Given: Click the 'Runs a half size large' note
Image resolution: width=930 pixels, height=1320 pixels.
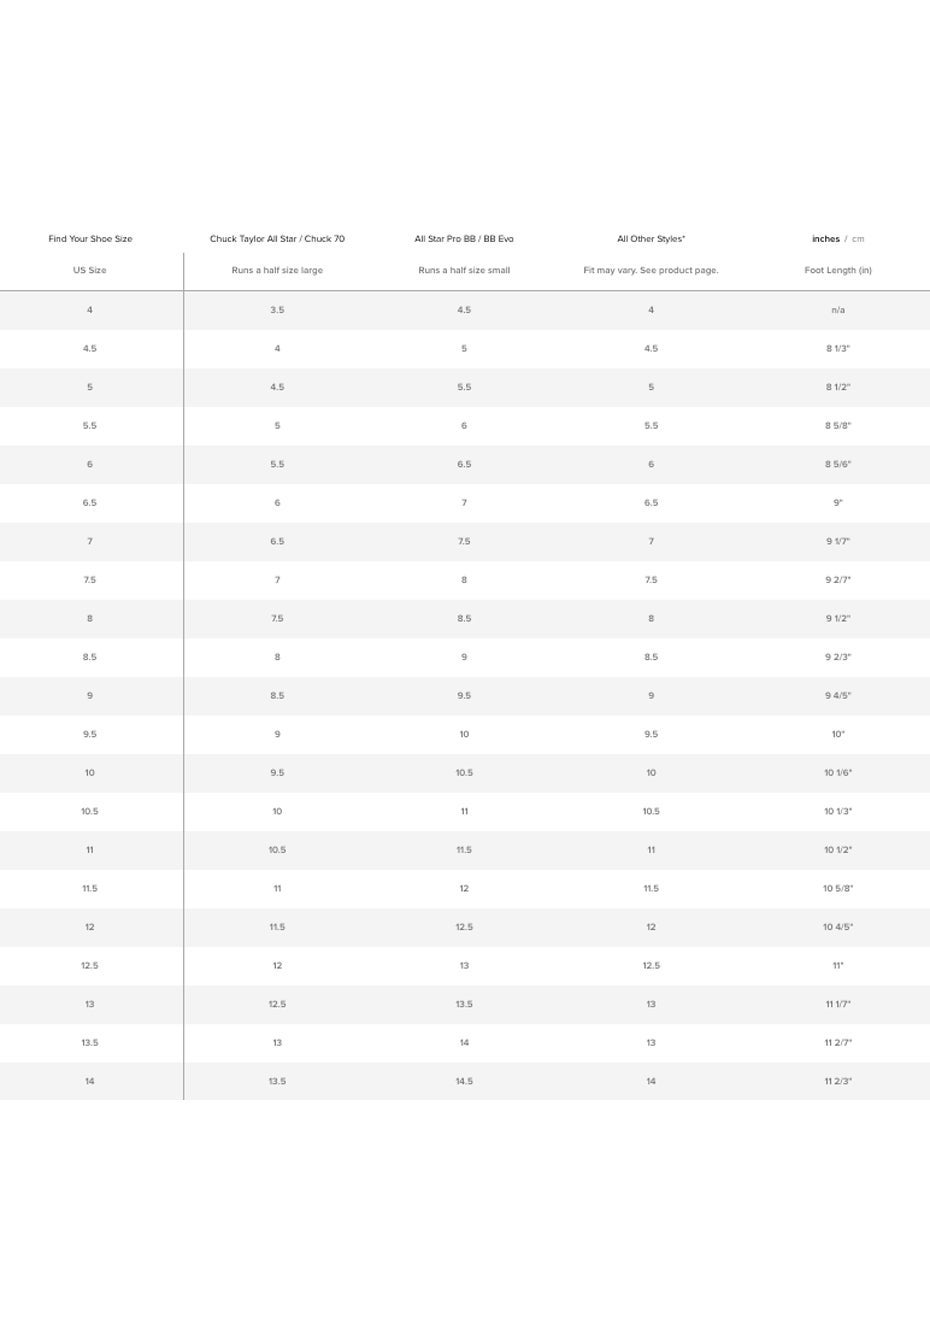Looking at the screenshot, I should [x=277, y=271].
